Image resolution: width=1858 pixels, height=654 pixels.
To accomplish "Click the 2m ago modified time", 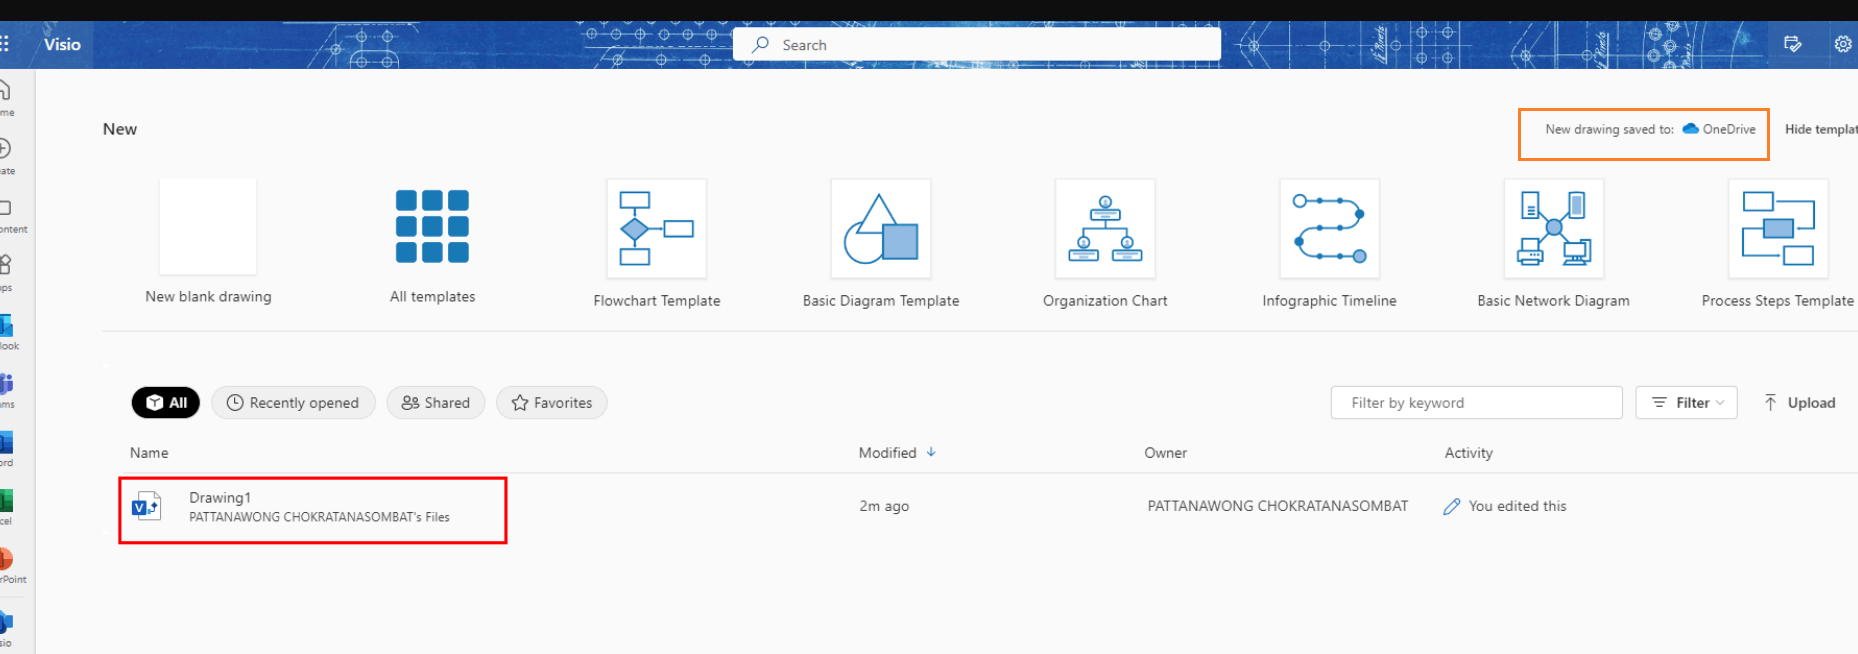I will 884,506.
